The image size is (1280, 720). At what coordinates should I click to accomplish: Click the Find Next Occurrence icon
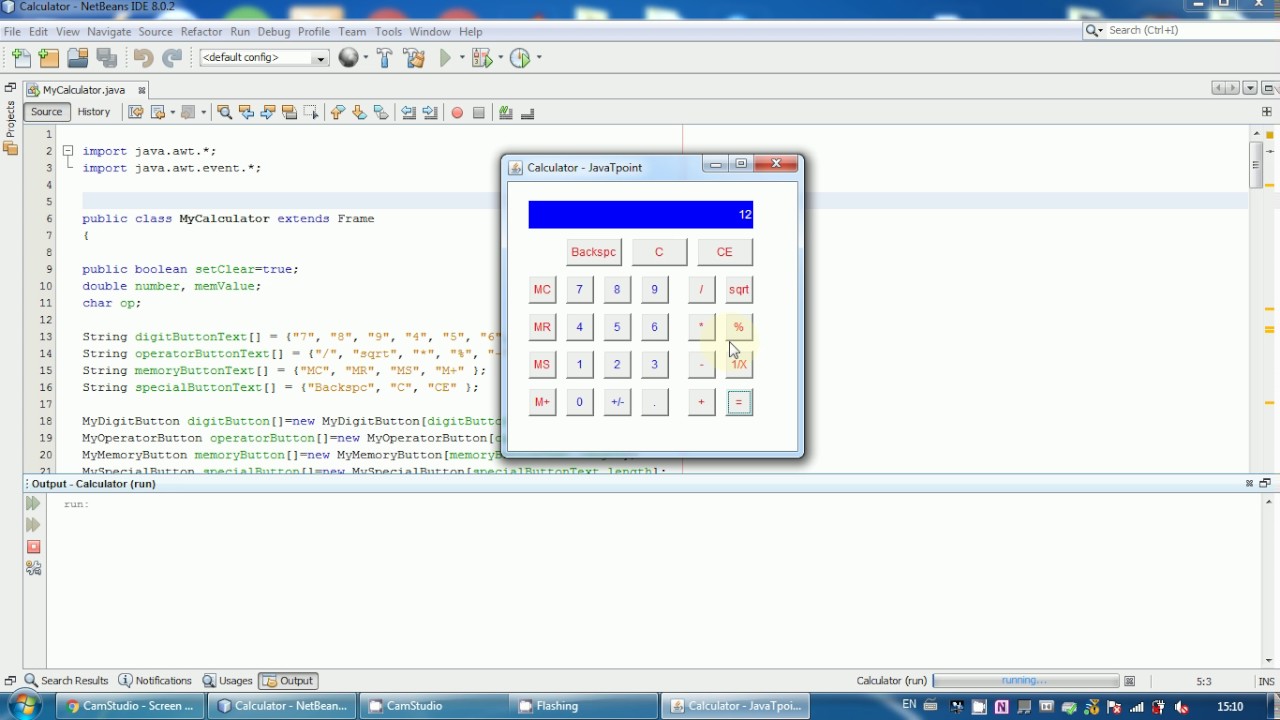(268, 112)
